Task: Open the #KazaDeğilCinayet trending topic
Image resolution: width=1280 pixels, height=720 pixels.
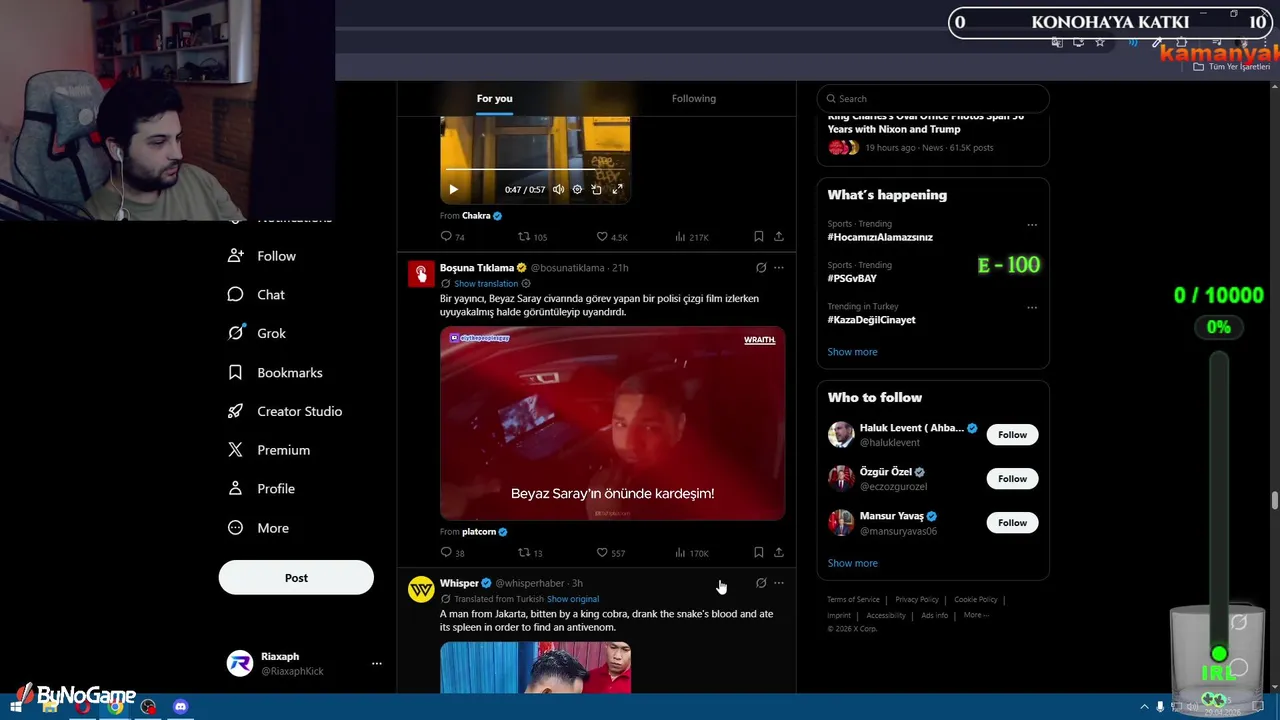Action: click(x=871, y=320)
